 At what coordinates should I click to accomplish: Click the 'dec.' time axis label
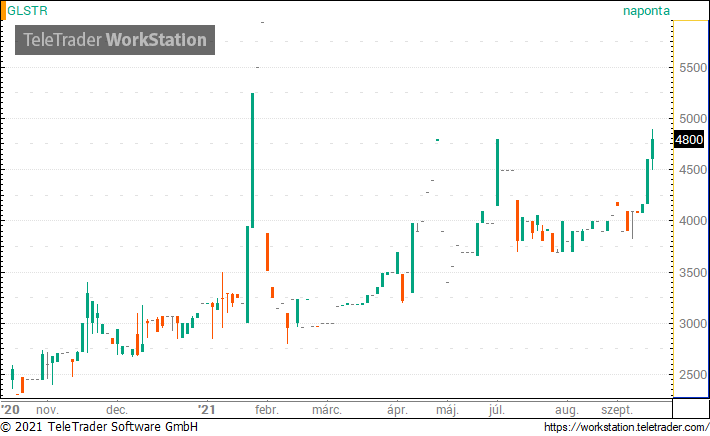click(x=117, y=410)
